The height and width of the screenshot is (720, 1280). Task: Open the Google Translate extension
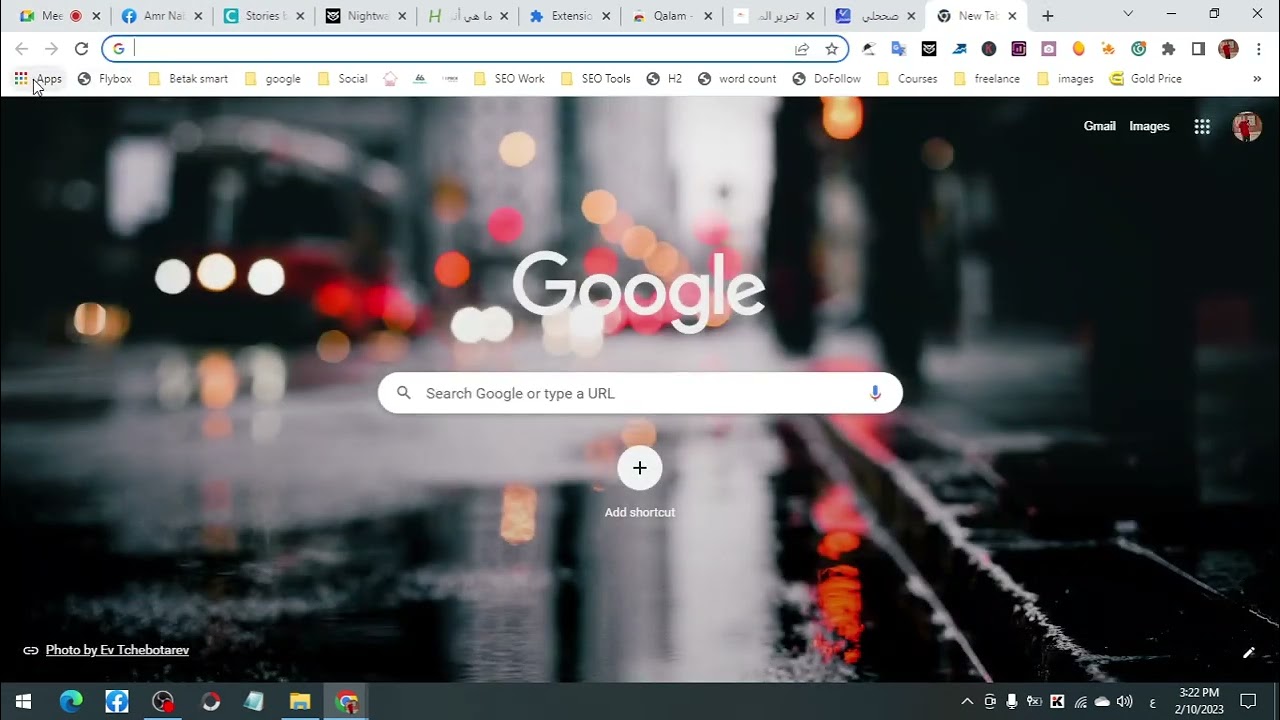899,49
